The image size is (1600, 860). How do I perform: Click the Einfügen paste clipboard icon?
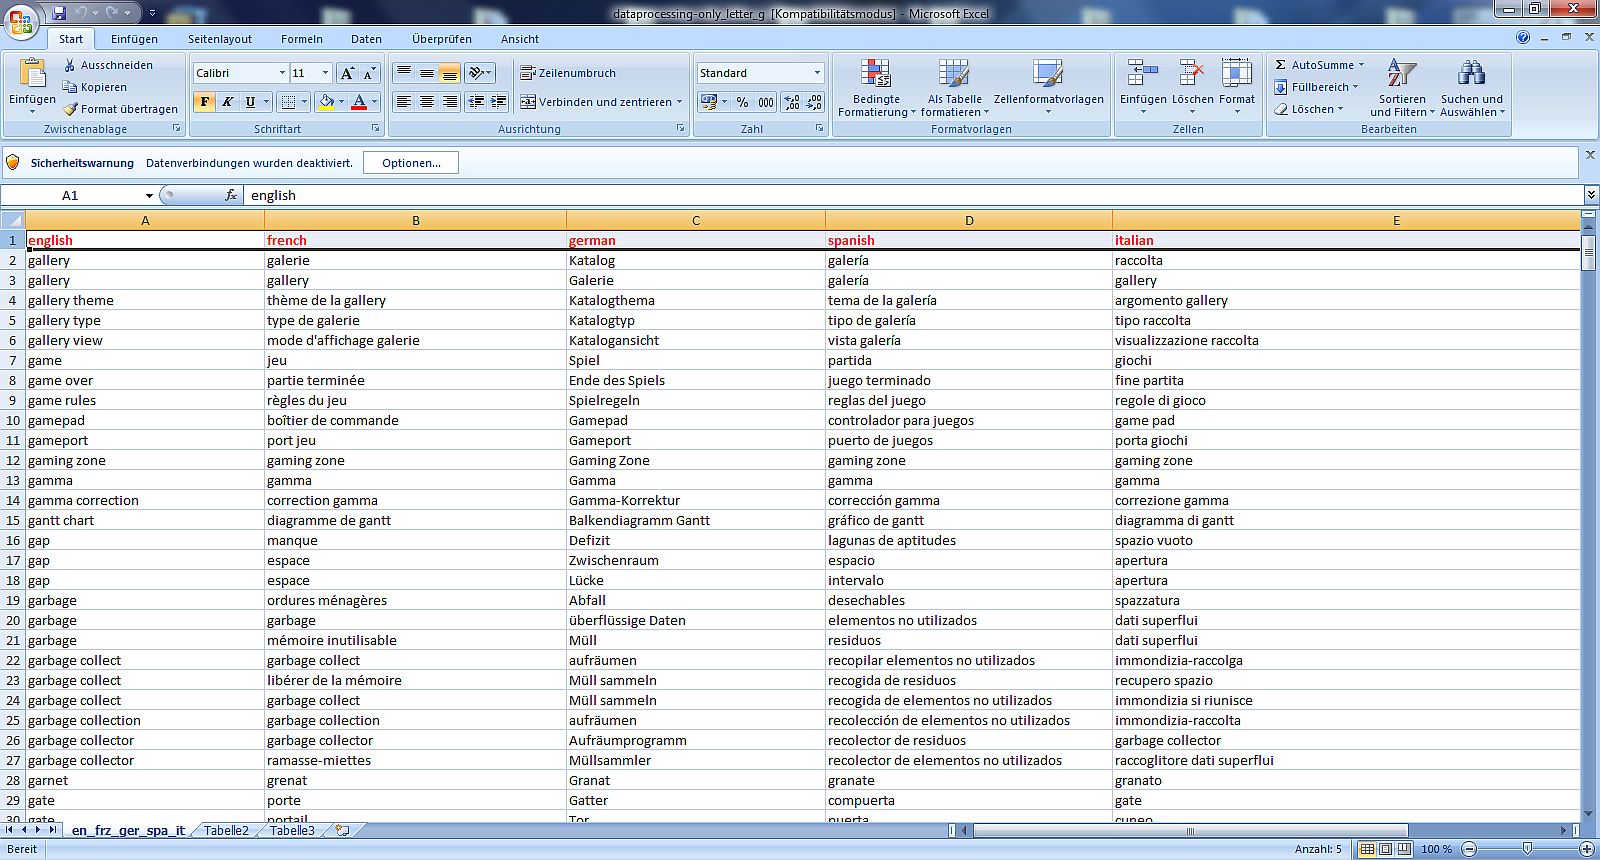[32, 73]
